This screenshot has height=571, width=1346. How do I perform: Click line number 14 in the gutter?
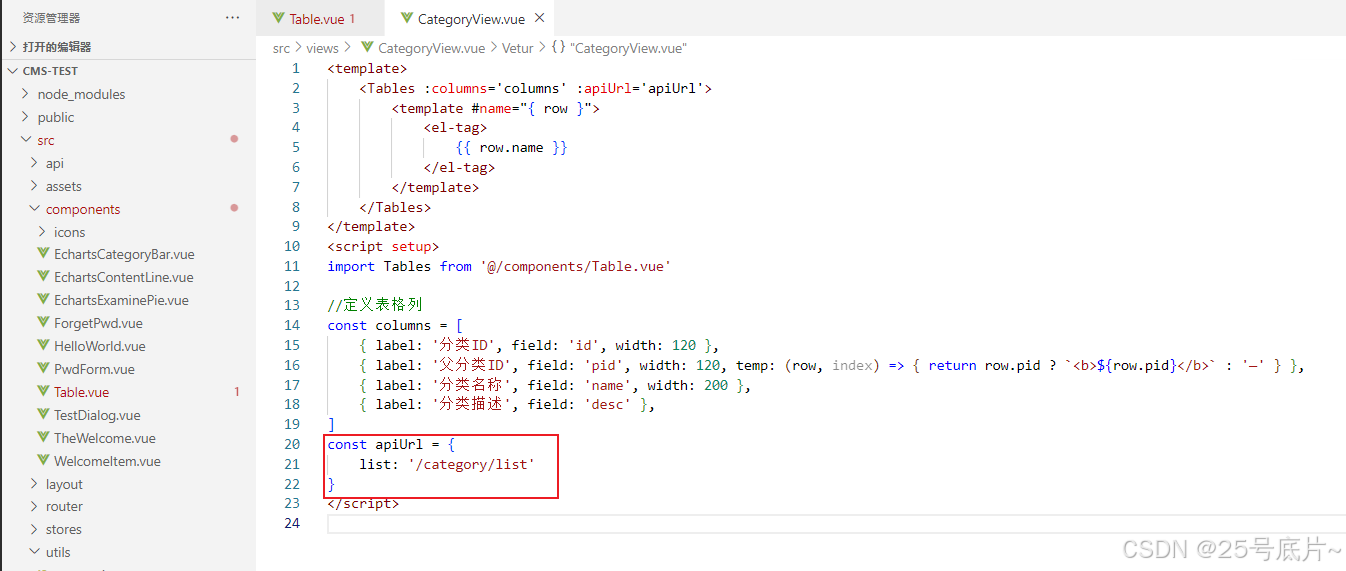point(292,325)
